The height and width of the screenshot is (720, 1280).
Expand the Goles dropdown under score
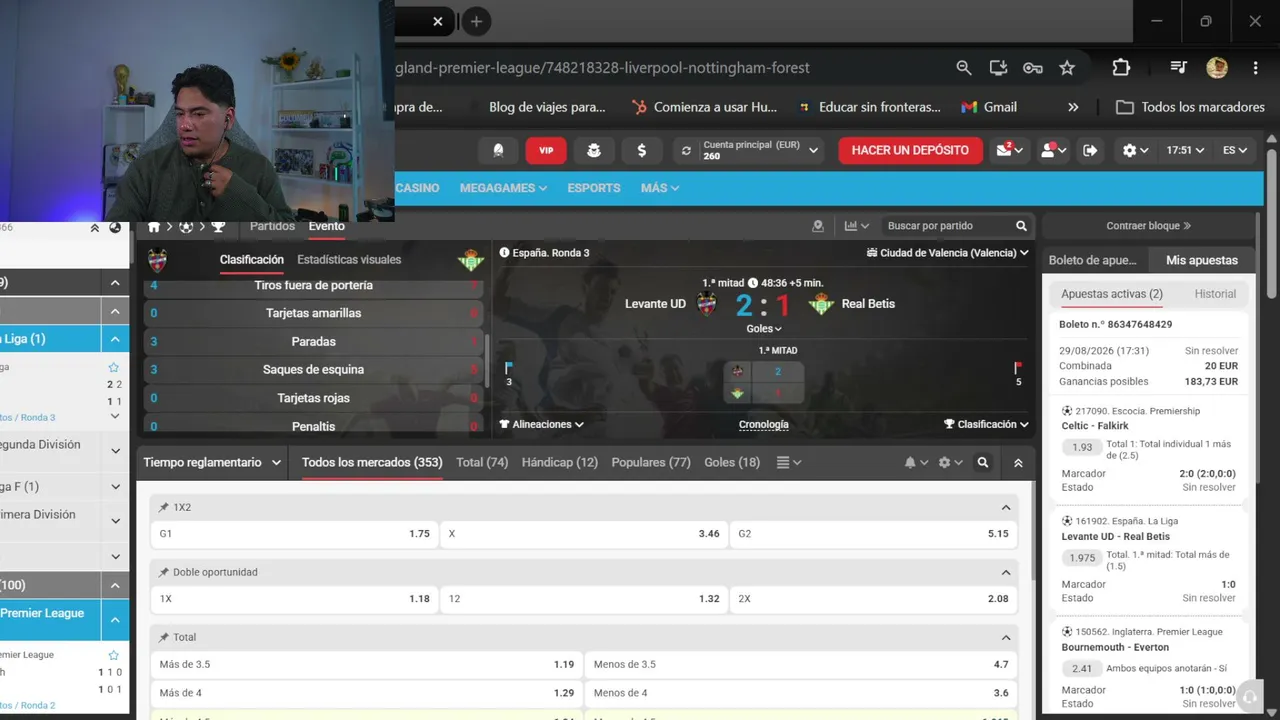click(x=764, y=328)
